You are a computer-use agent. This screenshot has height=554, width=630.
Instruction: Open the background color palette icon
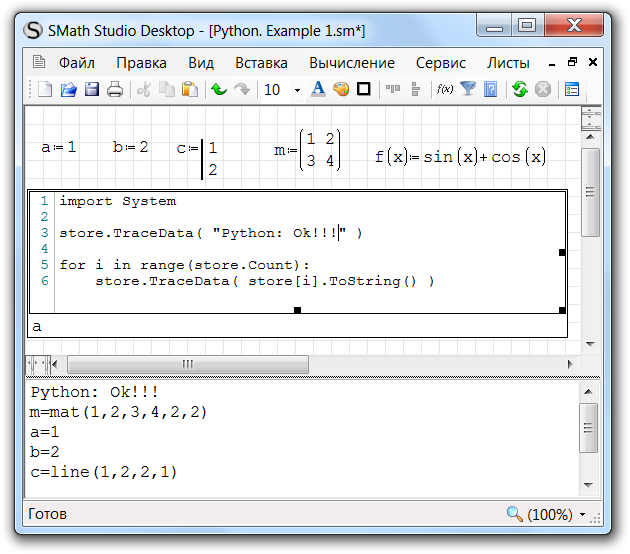(341, 90)
